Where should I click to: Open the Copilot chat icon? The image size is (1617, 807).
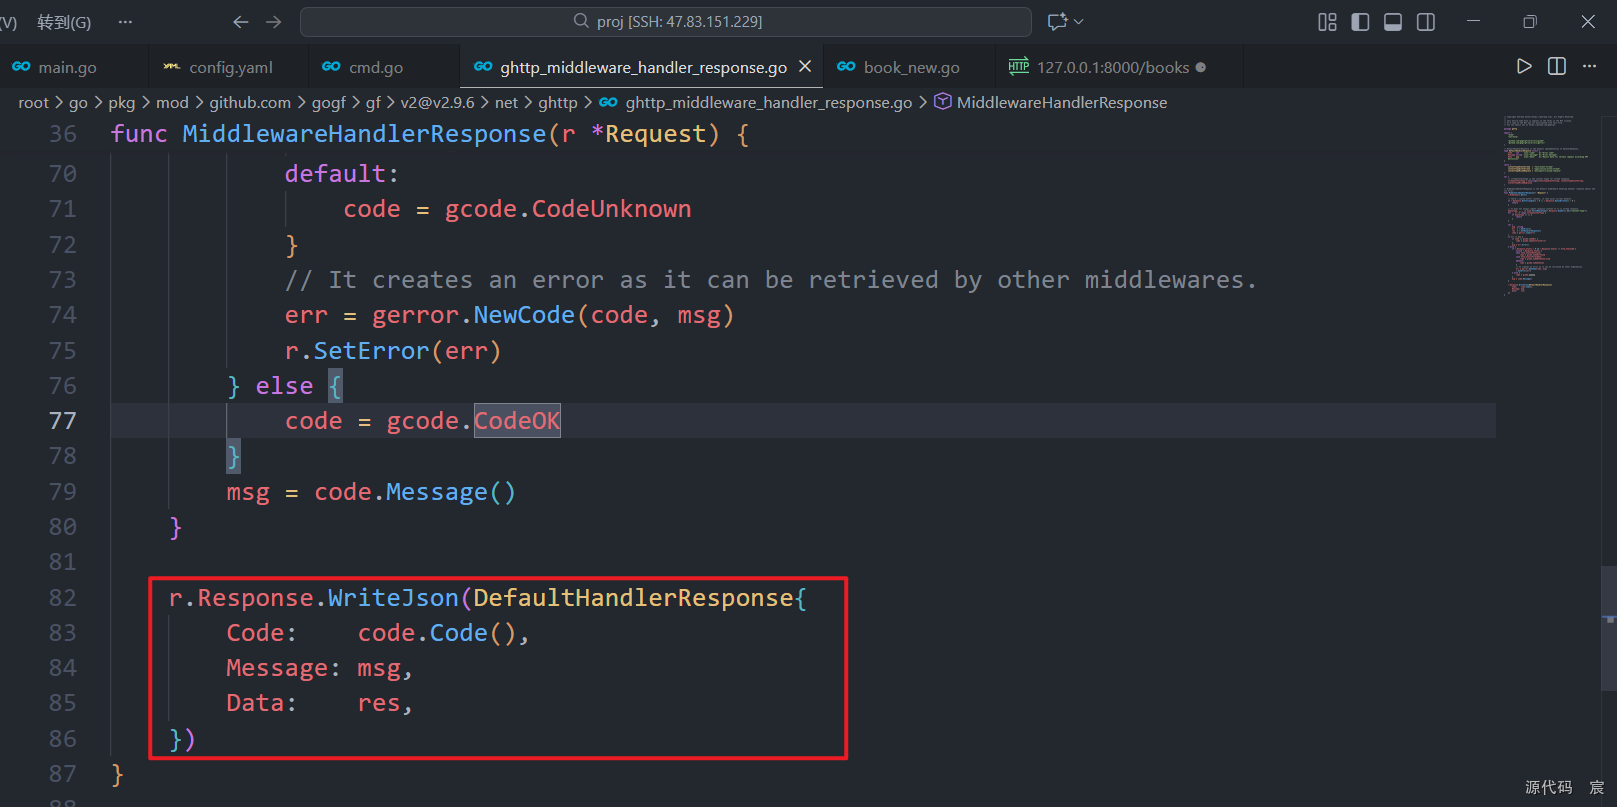pos(1057,21)
